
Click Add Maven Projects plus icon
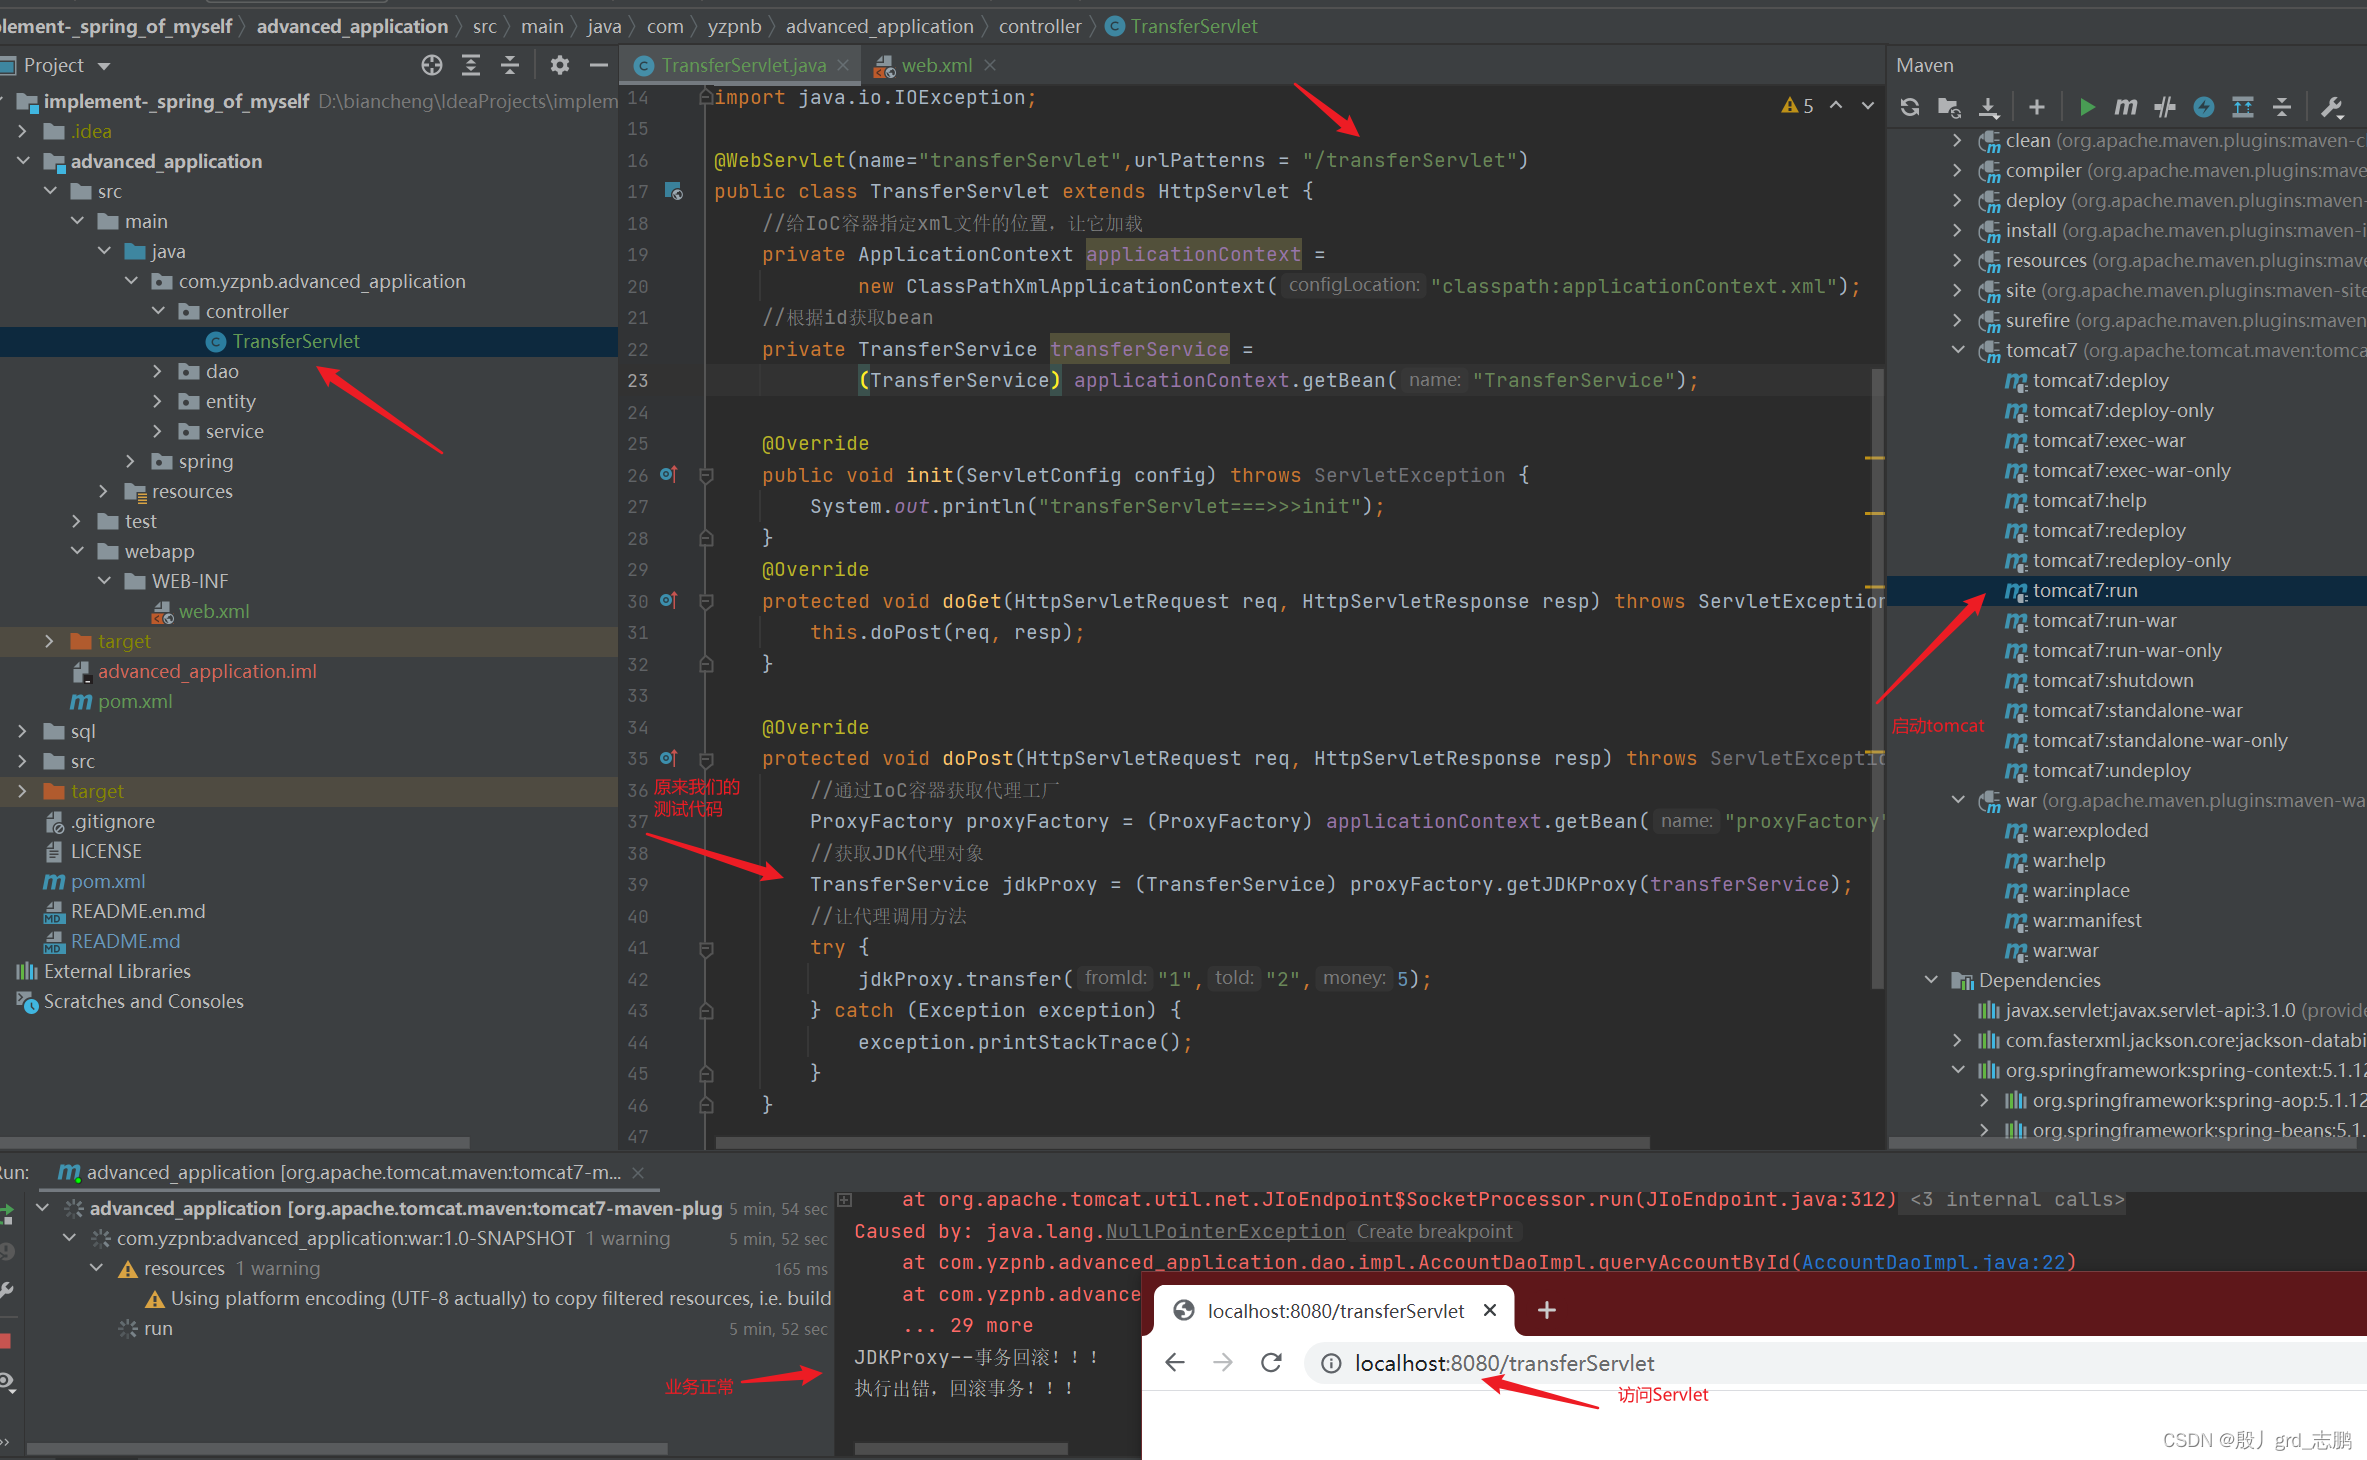click(x=2037, y=107)
